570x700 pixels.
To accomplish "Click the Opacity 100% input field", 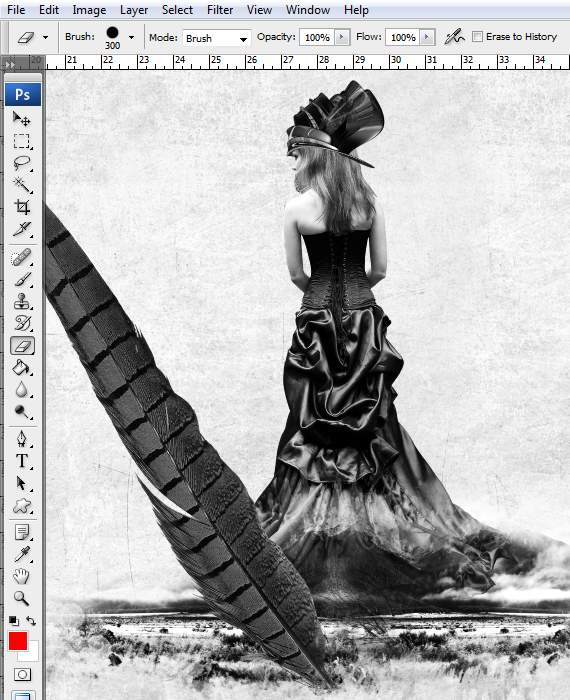I will [x=317, y=37].
